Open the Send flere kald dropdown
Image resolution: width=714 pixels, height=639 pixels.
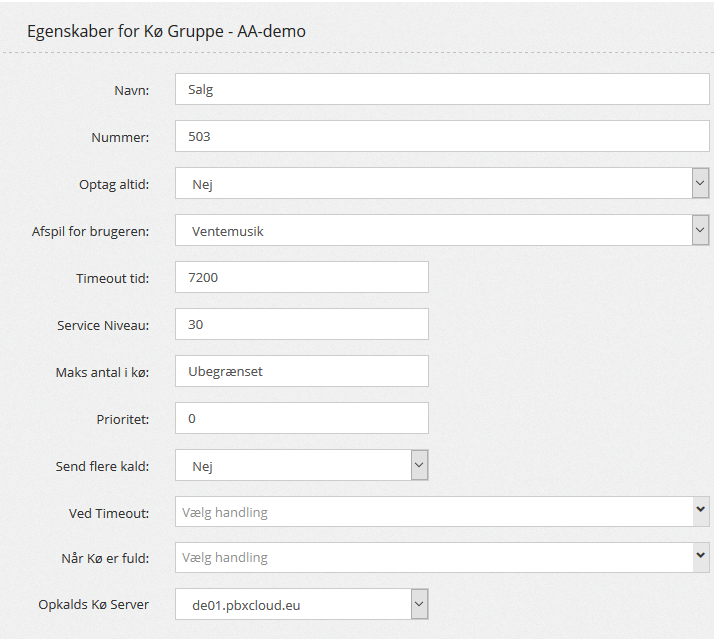(301, 465)
